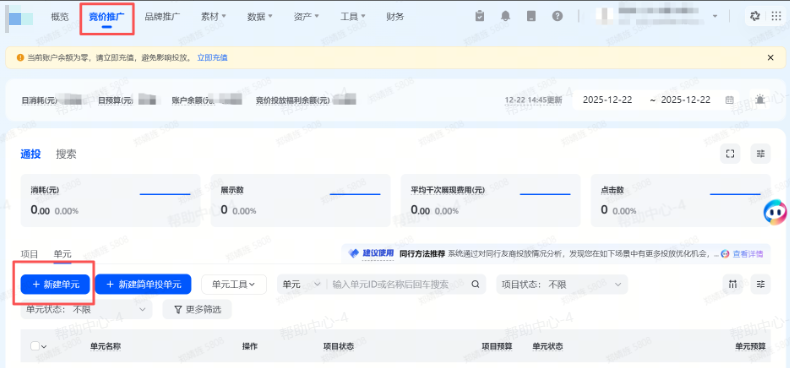Open the nine-dot app grid menu
This screenshot has height=368, width=790.
tap(776, 16)
